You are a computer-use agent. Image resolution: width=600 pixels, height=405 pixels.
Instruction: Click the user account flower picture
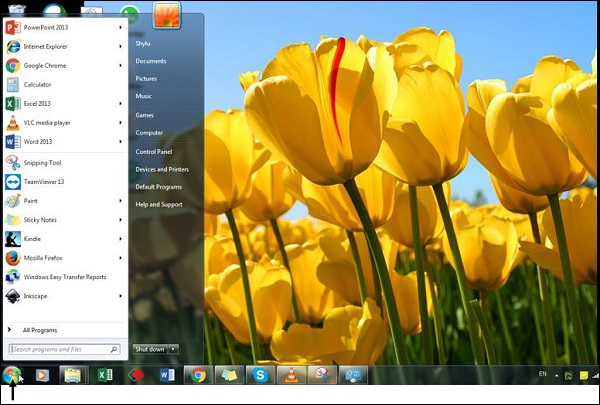[x=166, y=15]
